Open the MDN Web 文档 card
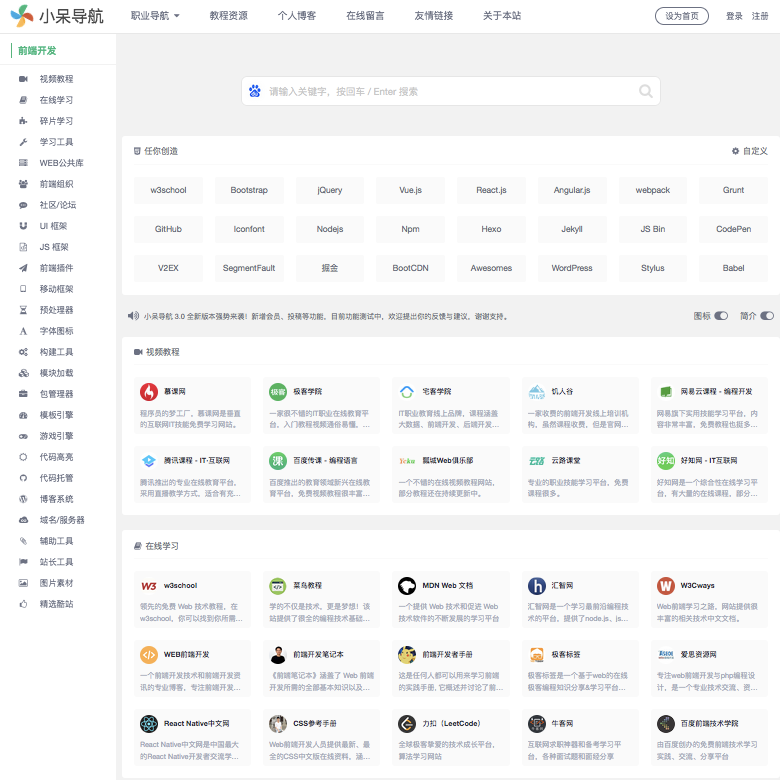780x780 pixels. pyautogui.click(x=451, y=599)
